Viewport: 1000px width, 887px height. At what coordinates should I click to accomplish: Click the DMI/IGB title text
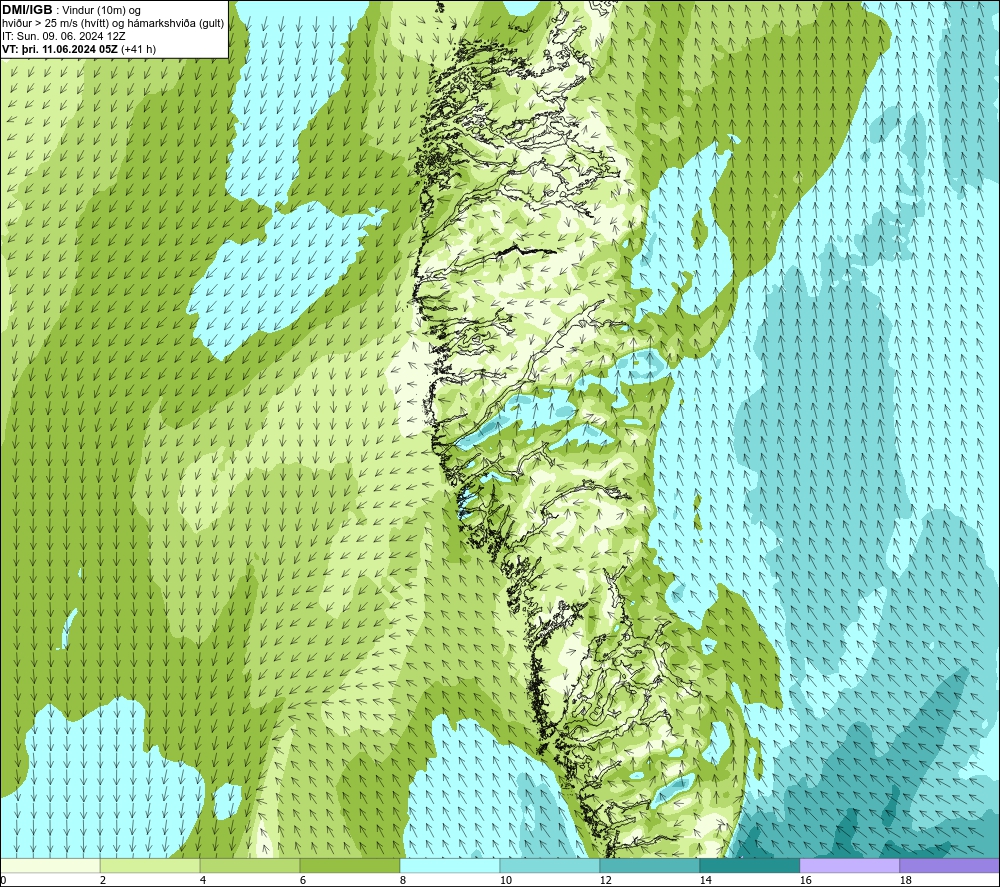(27, 10)
